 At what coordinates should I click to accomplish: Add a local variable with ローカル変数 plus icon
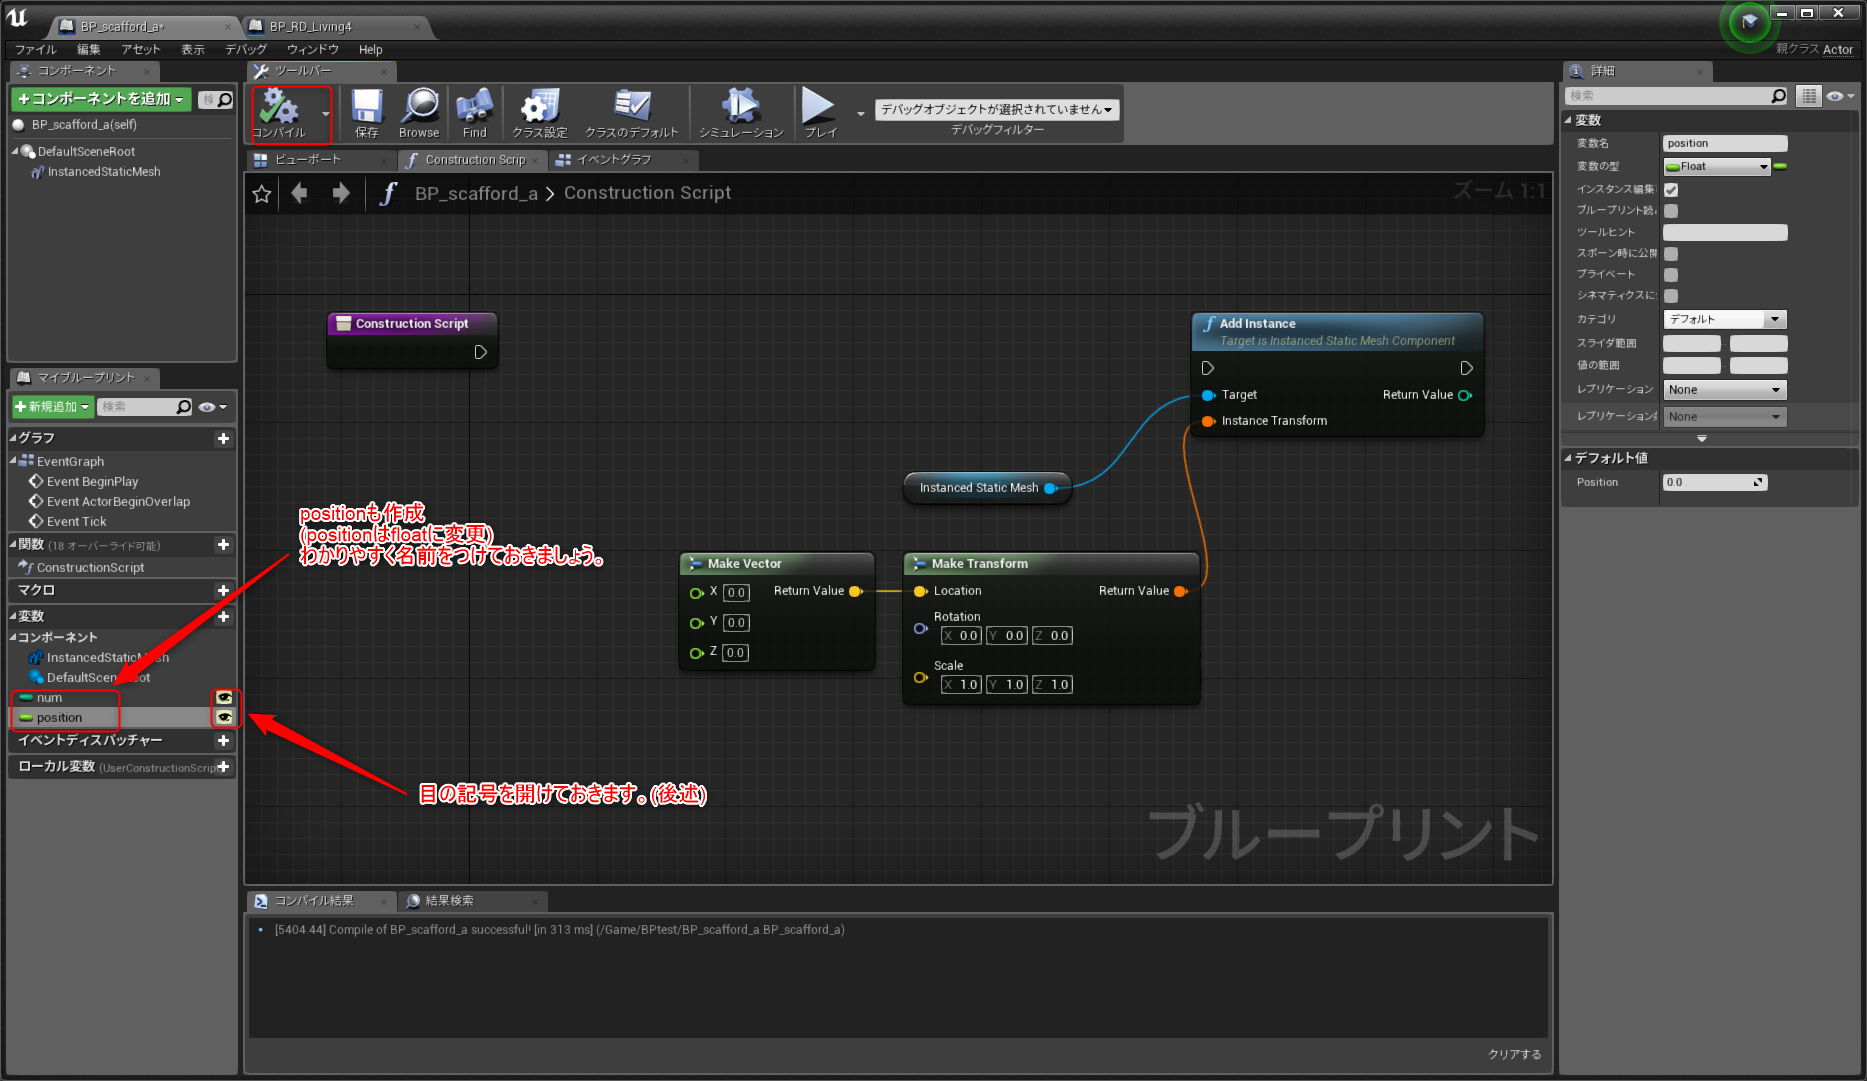(223, 767)
